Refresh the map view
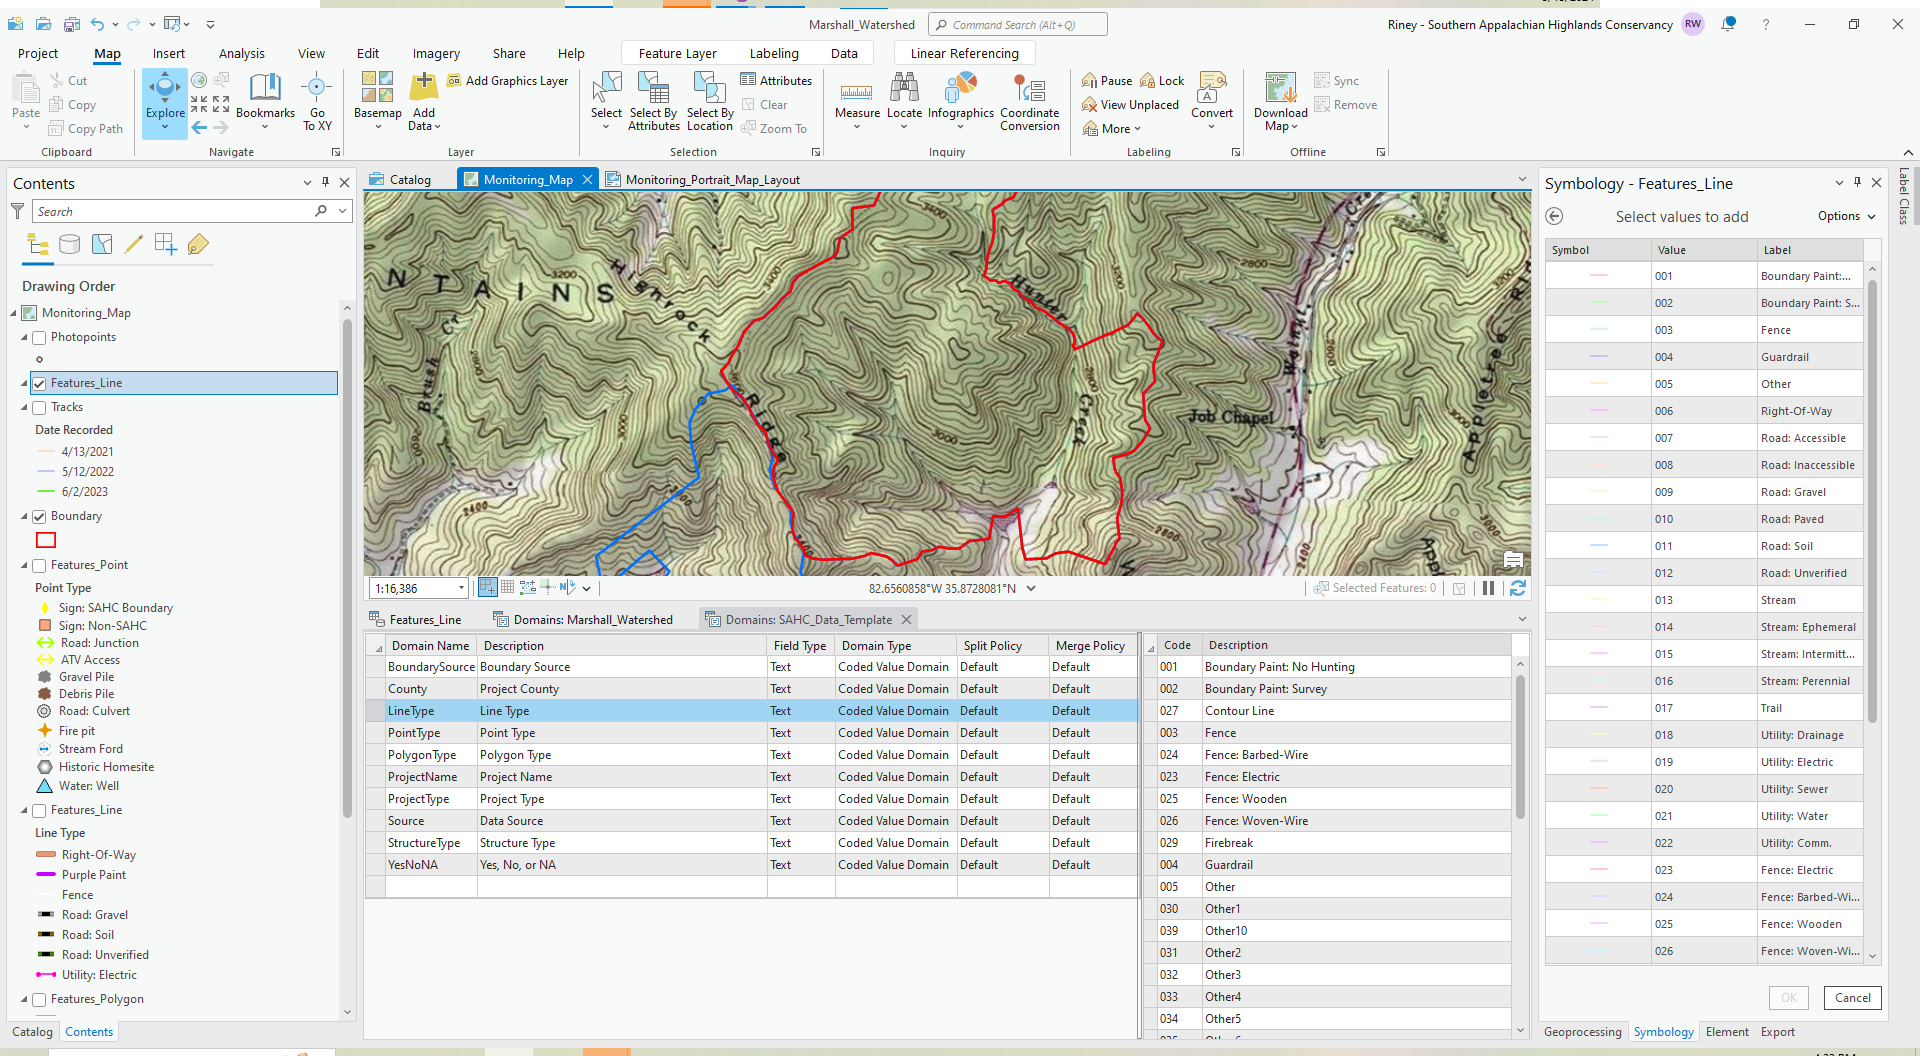The image size is (1920, 1056). (1517, 588)
